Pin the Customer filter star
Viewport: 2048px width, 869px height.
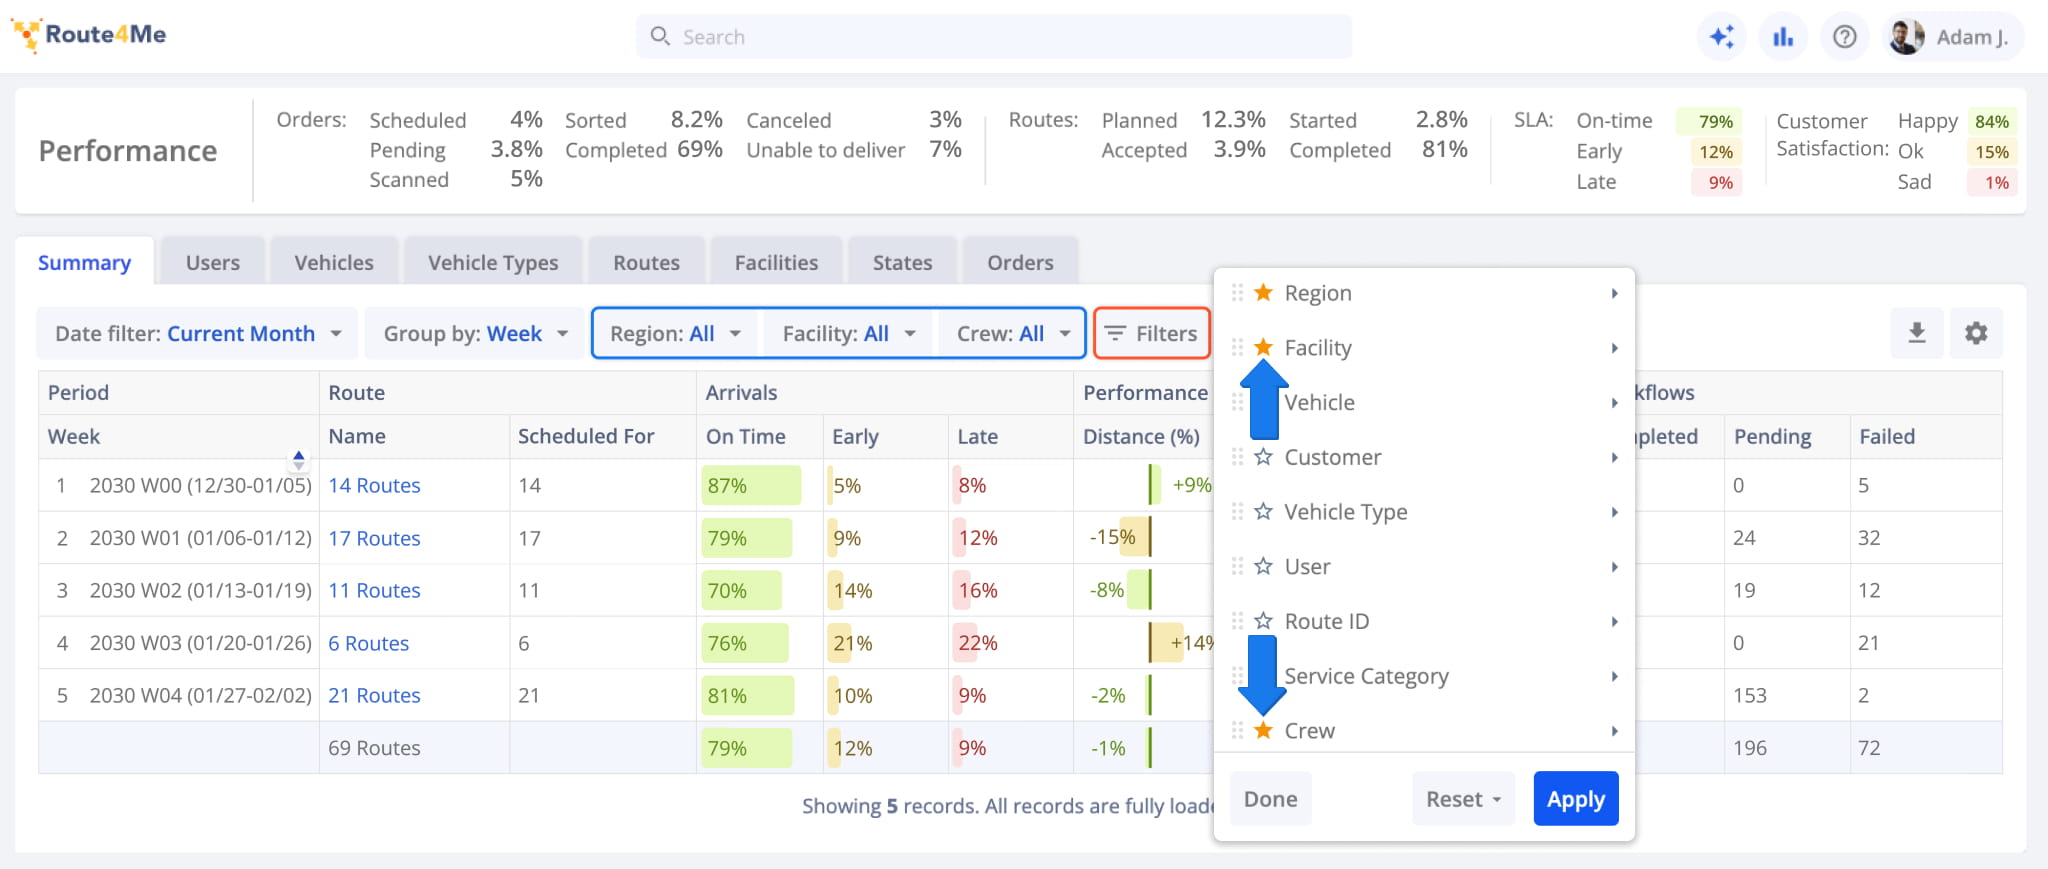tap(1264, 457)
